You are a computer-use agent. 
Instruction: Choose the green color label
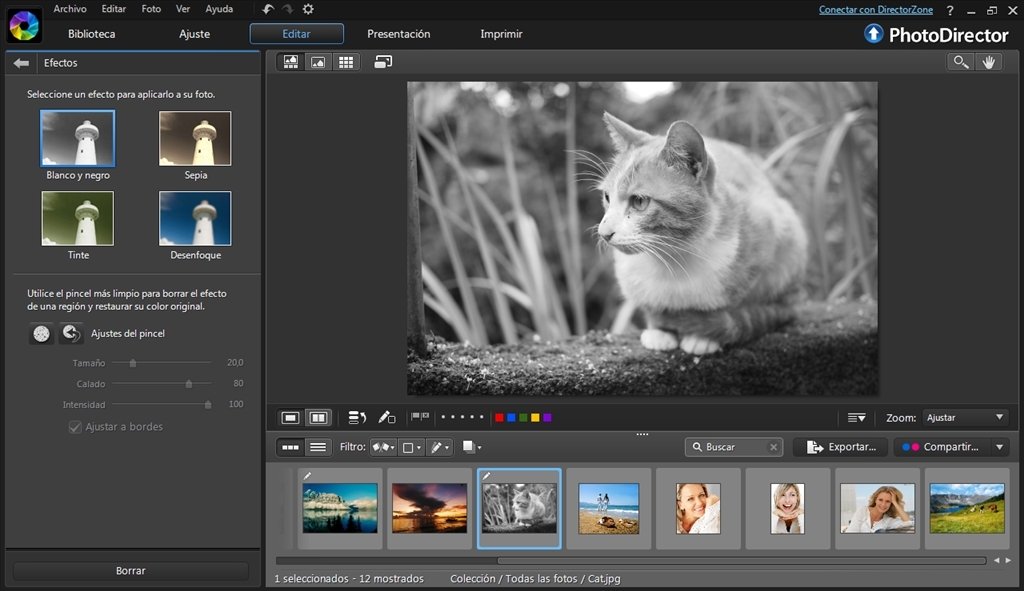click(x=523, y=418)
